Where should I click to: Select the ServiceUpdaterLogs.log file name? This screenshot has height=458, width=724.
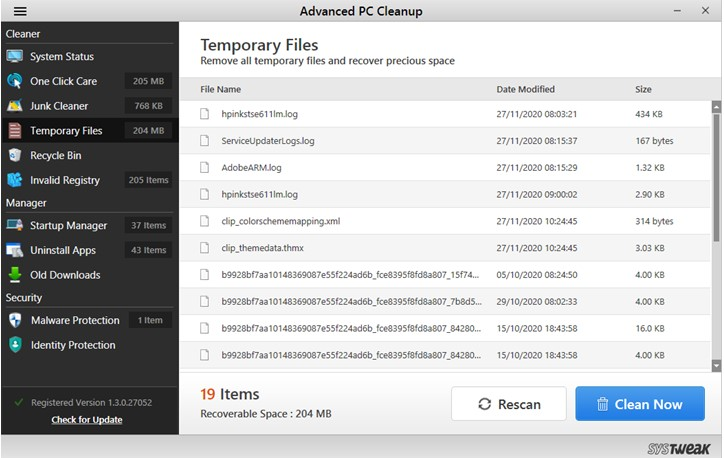click(x=268, y=141)
